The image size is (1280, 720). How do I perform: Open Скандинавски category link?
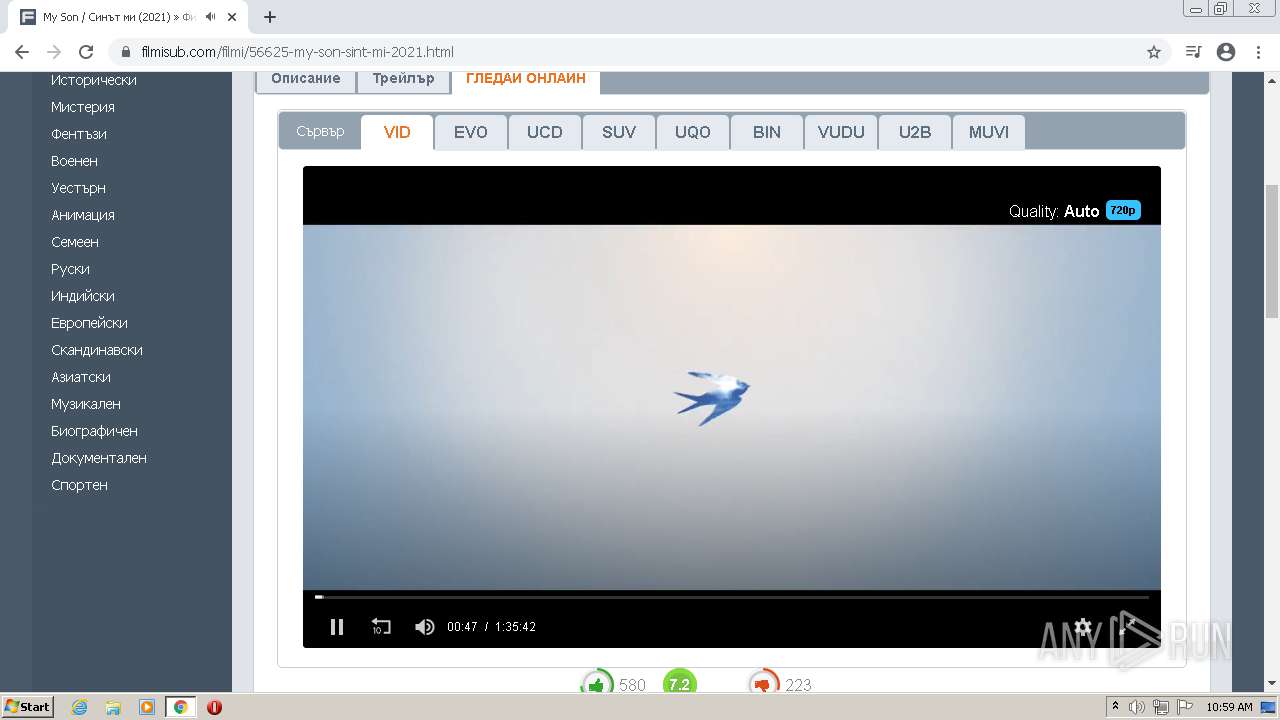tap(97, 350)
